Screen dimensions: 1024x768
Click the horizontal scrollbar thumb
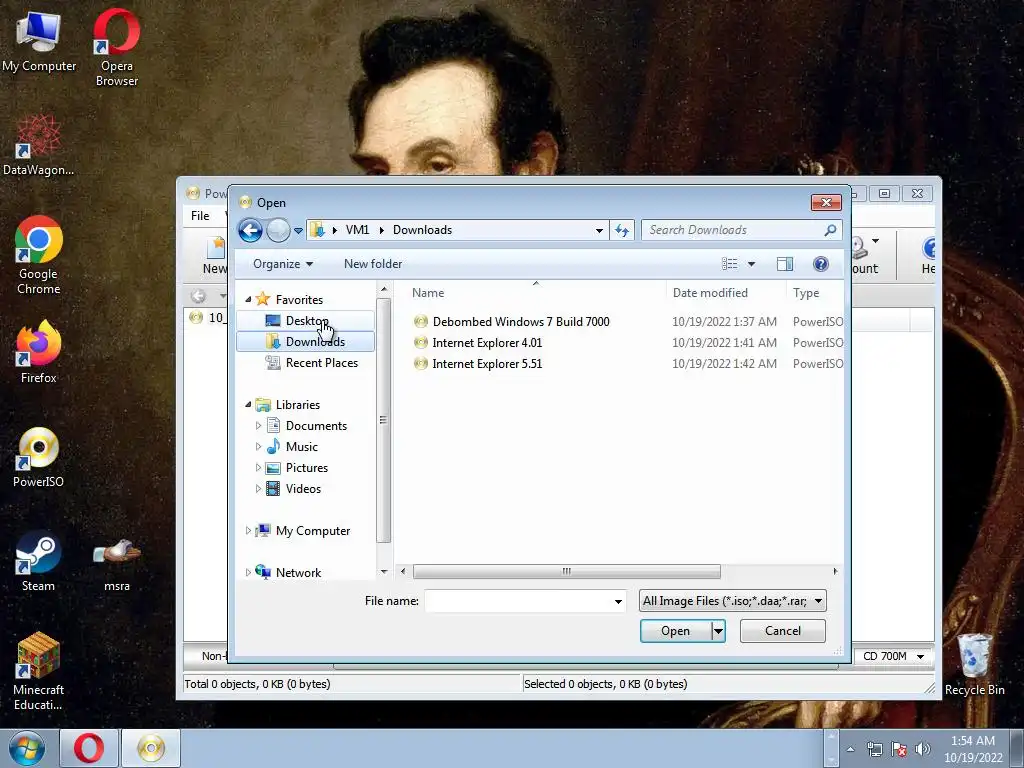[566, 571]
